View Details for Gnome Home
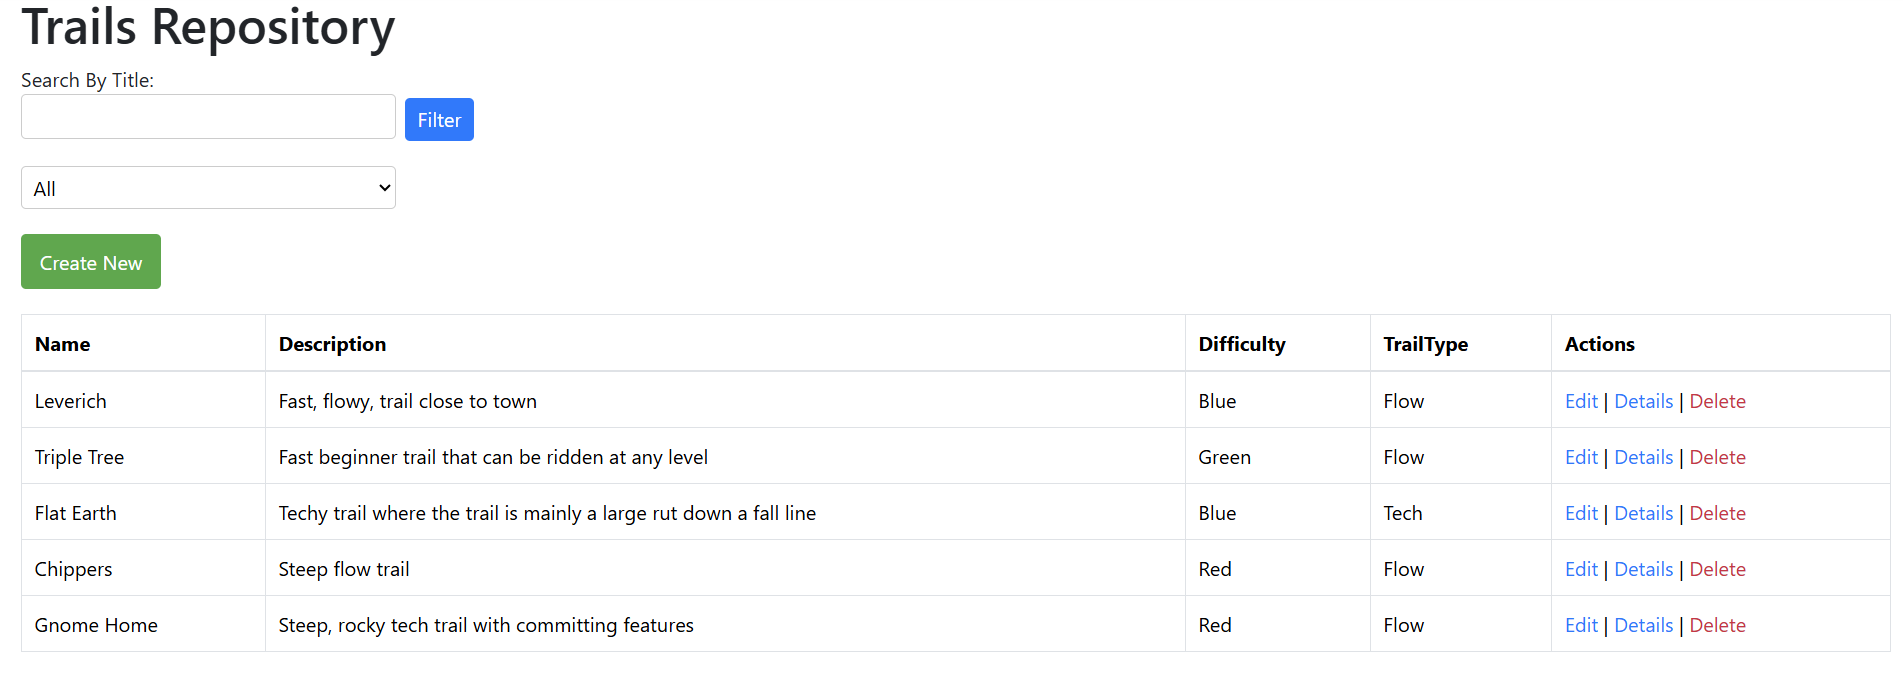 pos(1643,625)
